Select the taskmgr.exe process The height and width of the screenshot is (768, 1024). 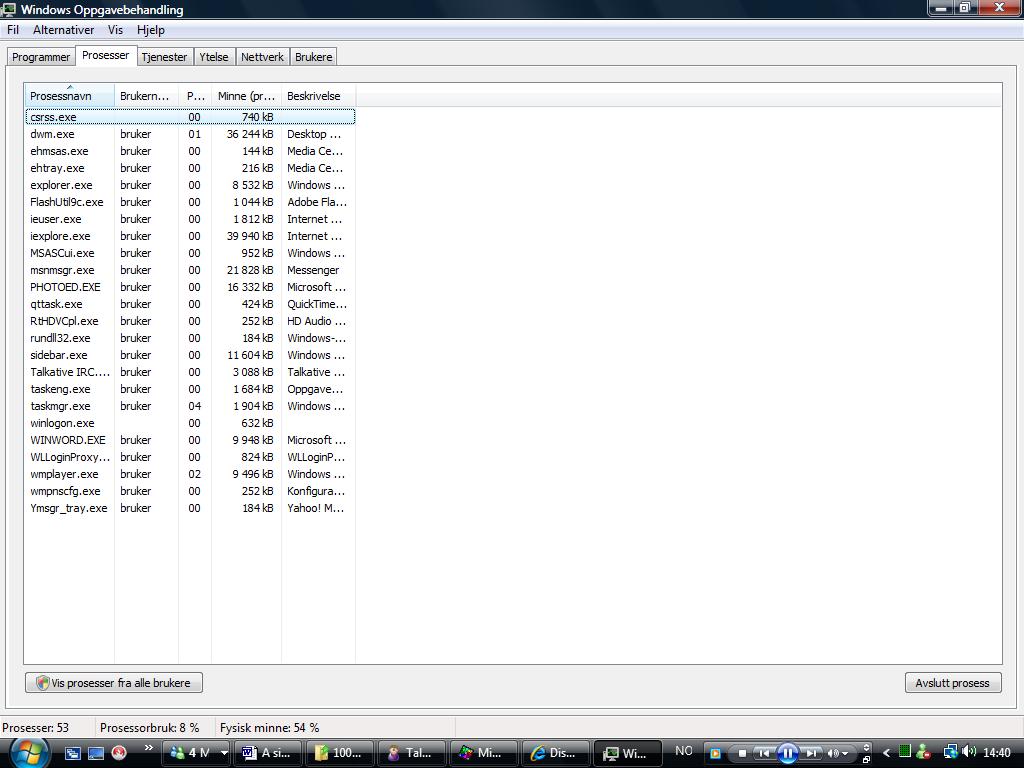(190, 406)
